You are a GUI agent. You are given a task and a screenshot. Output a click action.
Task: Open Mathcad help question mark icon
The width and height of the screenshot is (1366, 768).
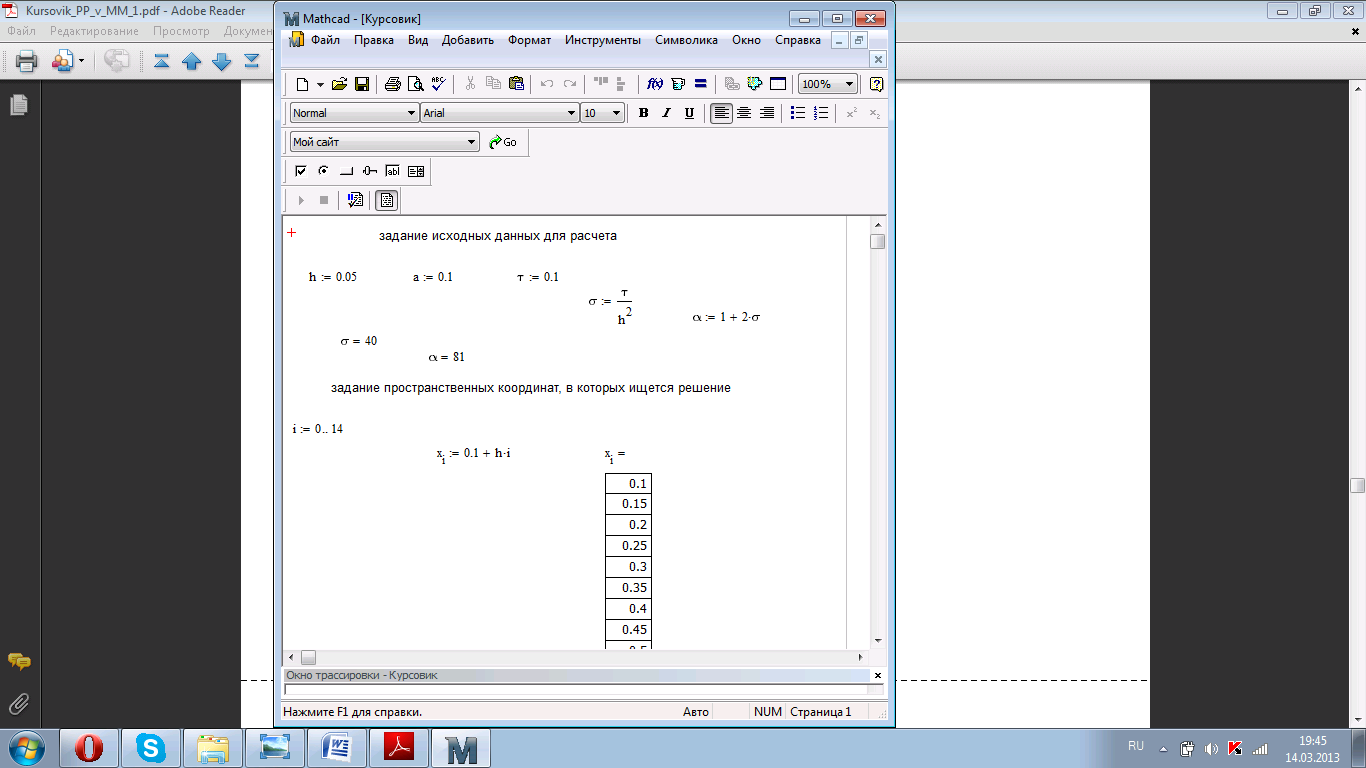[x=877, y=84]
